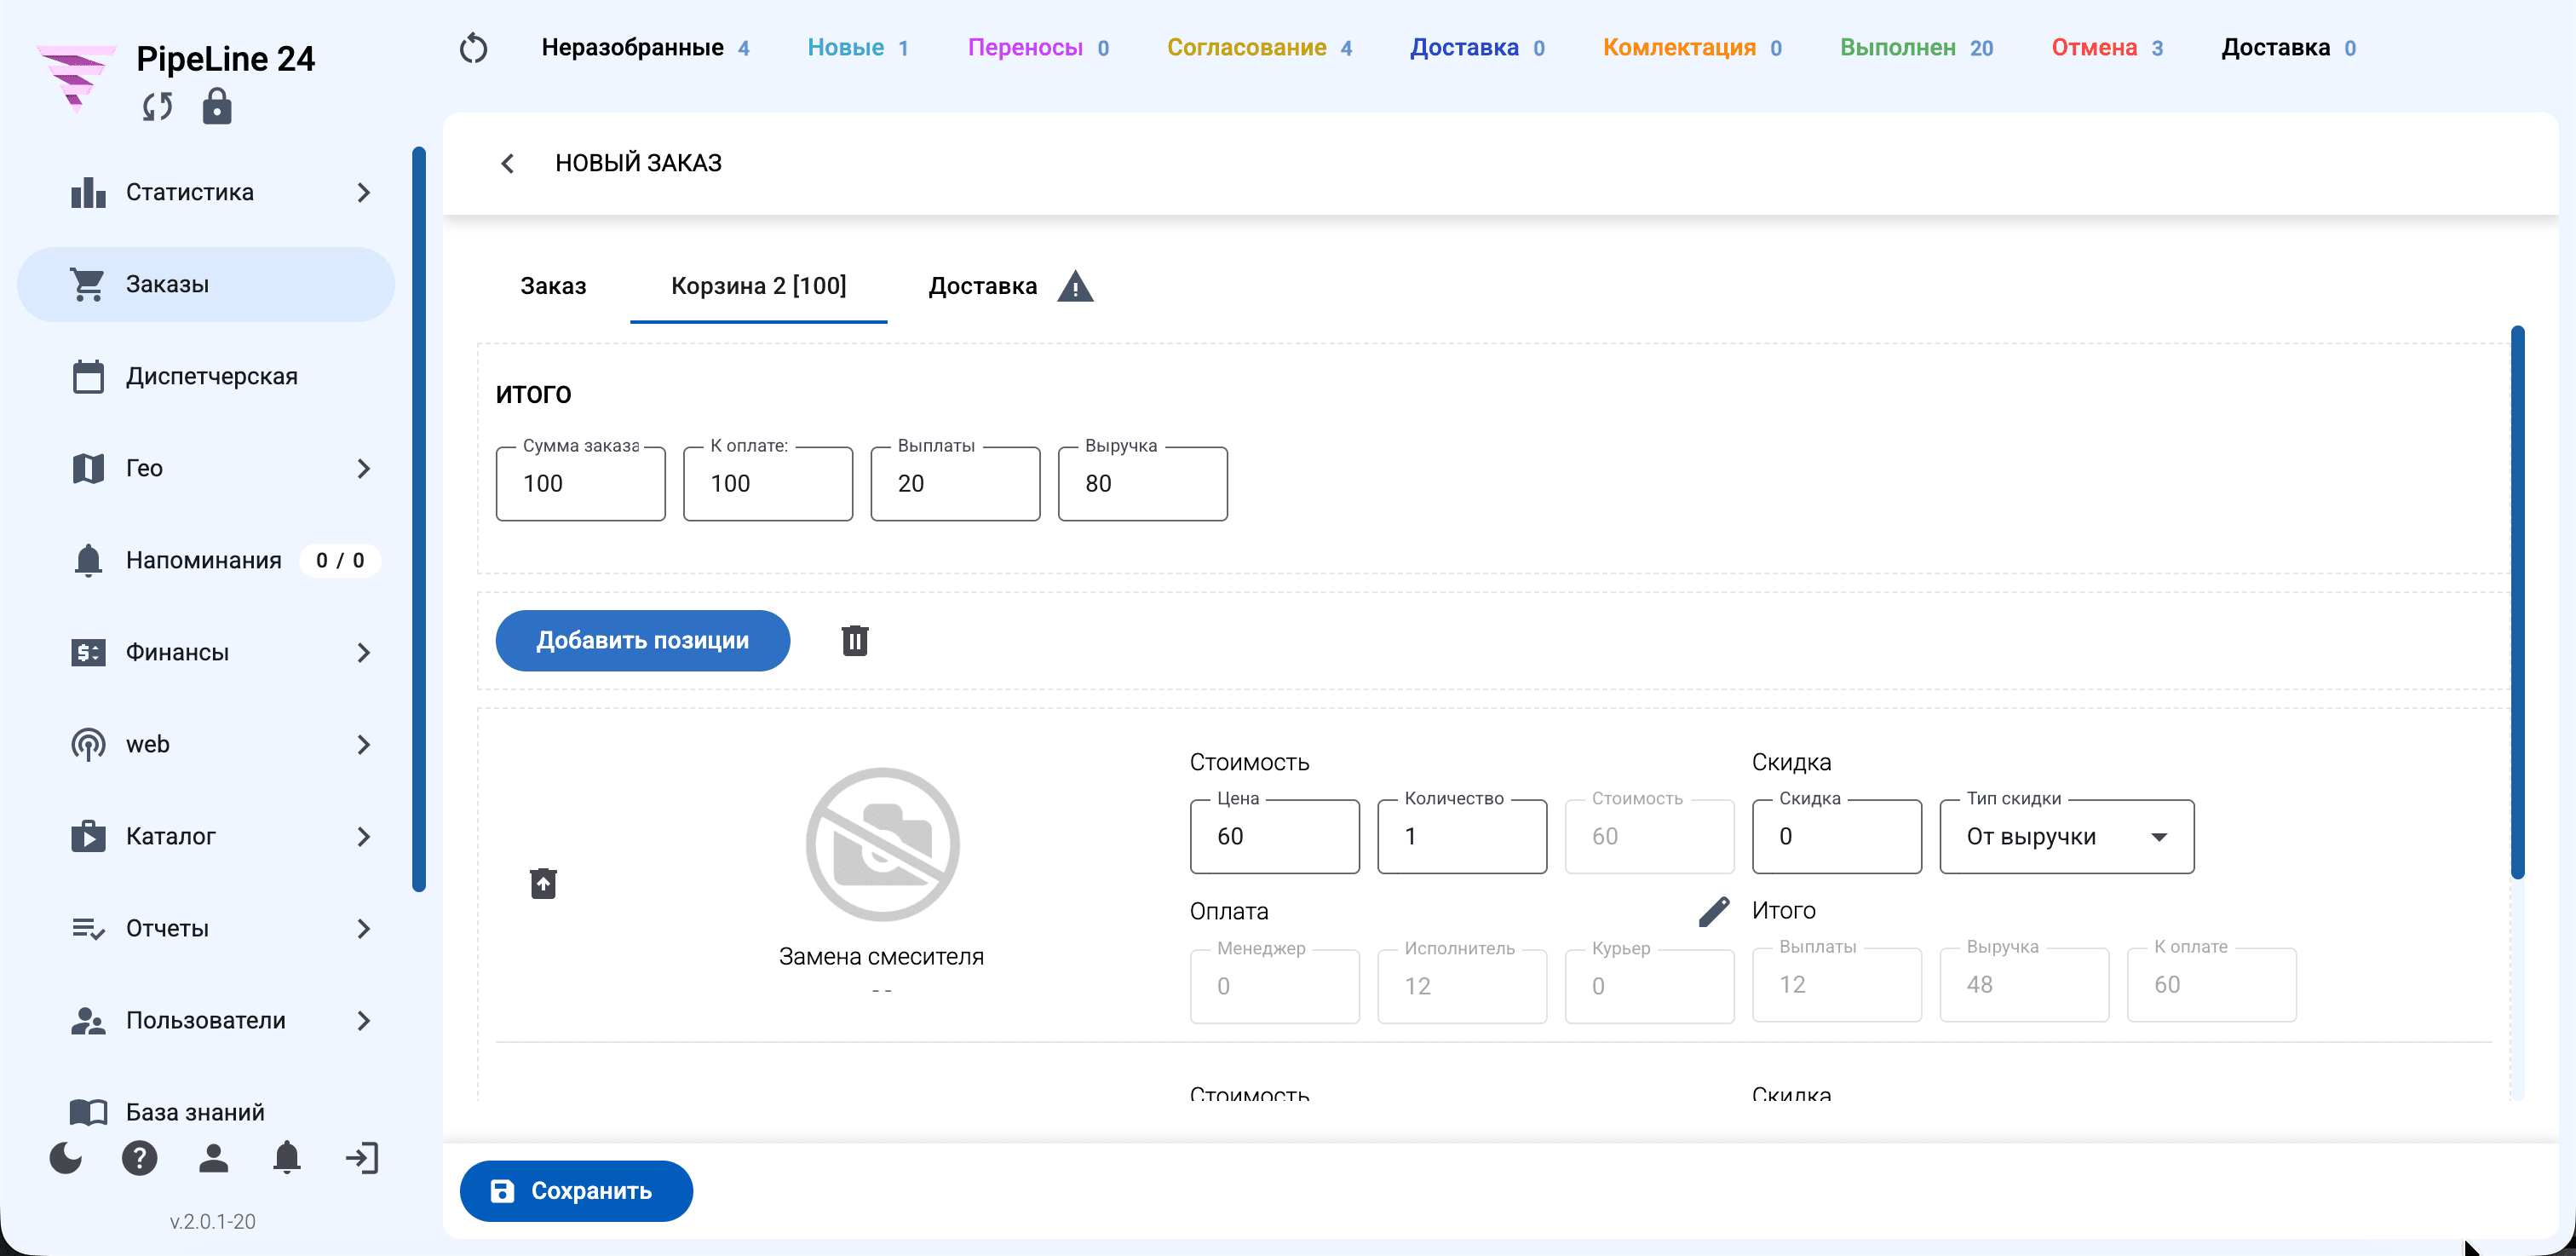Click the Добавить позиции button
This screenshot has width=2576, height=1256.
pyautogui.click(x=643, y=640)
